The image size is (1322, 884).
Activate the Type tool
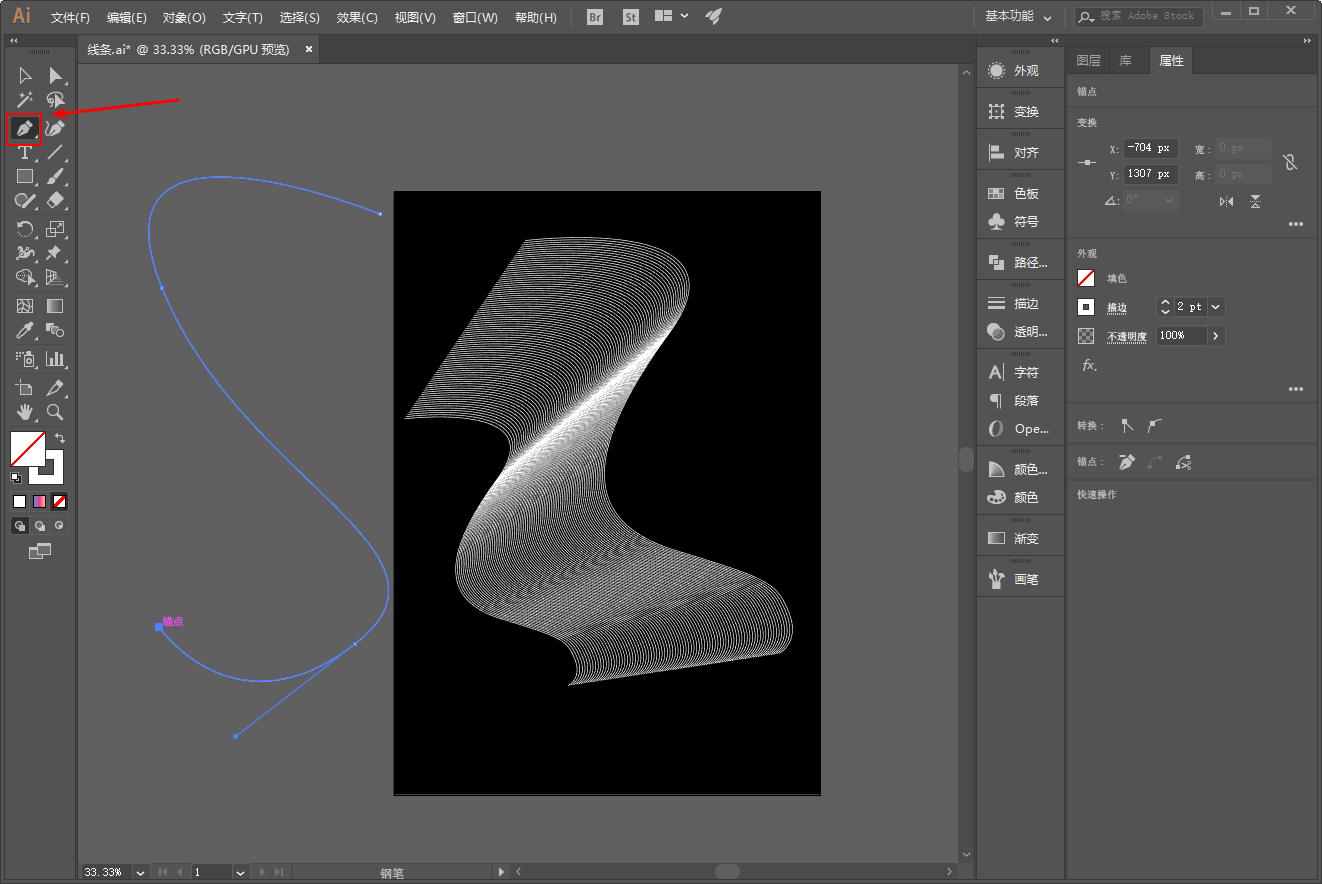(x=25, y=153)
